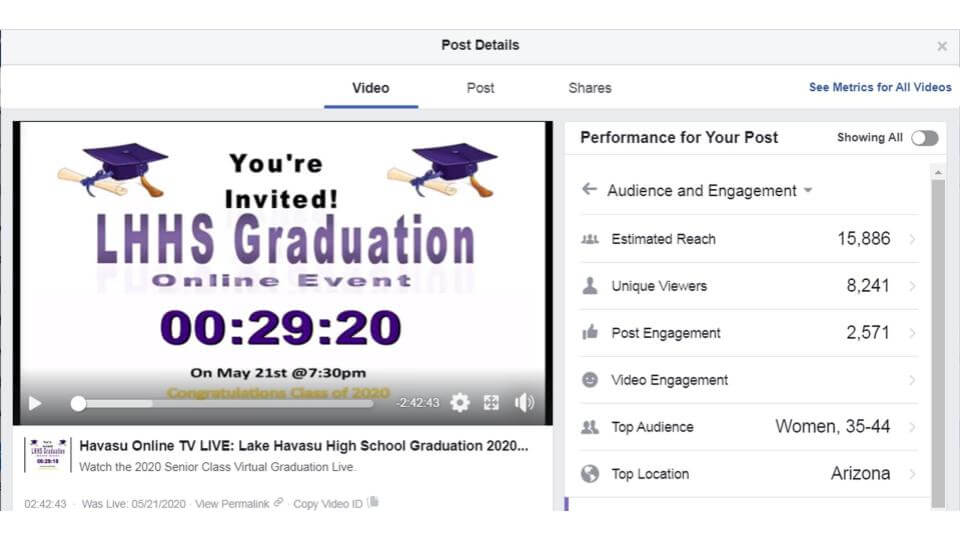Expand Estimated Reach details chevron
The height and width of the screenshot is (540, 960).
[x=912, y=239]
